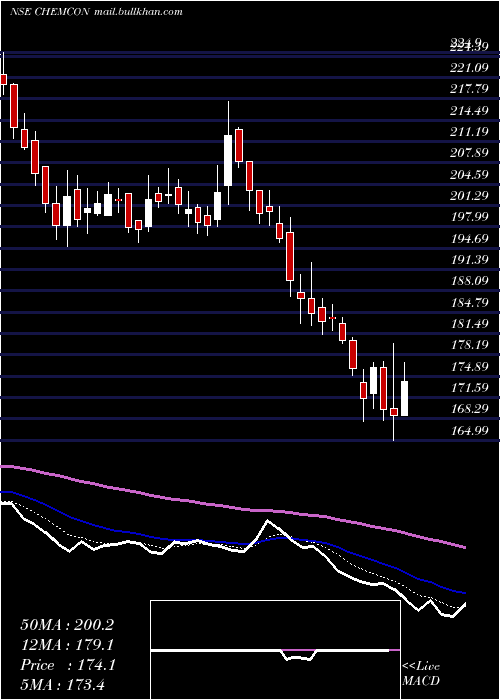The image size is (500, 700).
Task: Click the 217.79 price axis label
Action: click(x=469, y=89)
